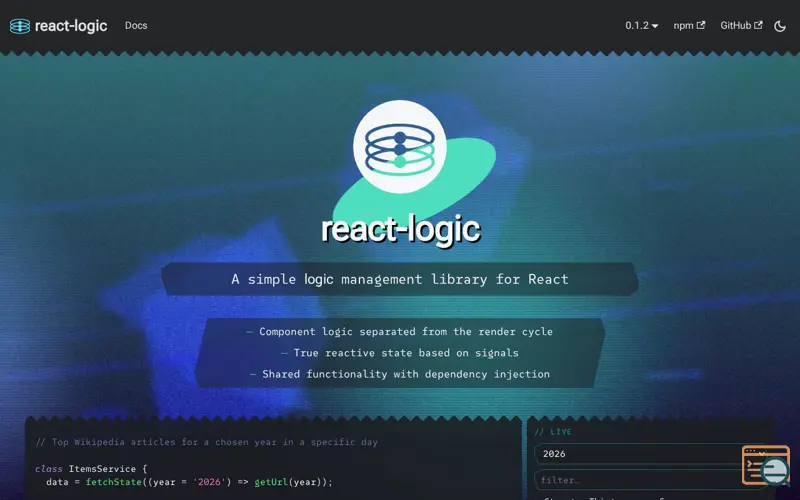Expand the 0.1.2 version dropdown
Viewport: 800px width, 500px height.
point(641,26)
